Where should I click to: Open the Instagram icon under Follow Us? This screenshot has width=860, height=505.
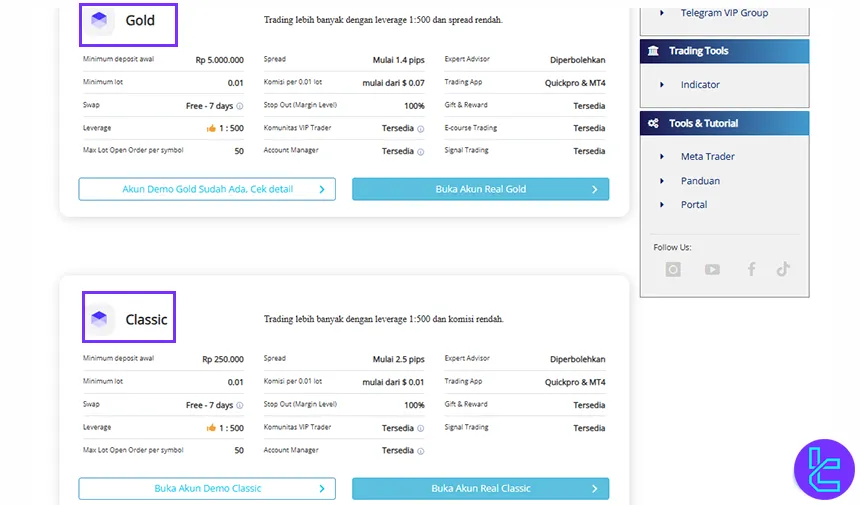coord(673,269)
